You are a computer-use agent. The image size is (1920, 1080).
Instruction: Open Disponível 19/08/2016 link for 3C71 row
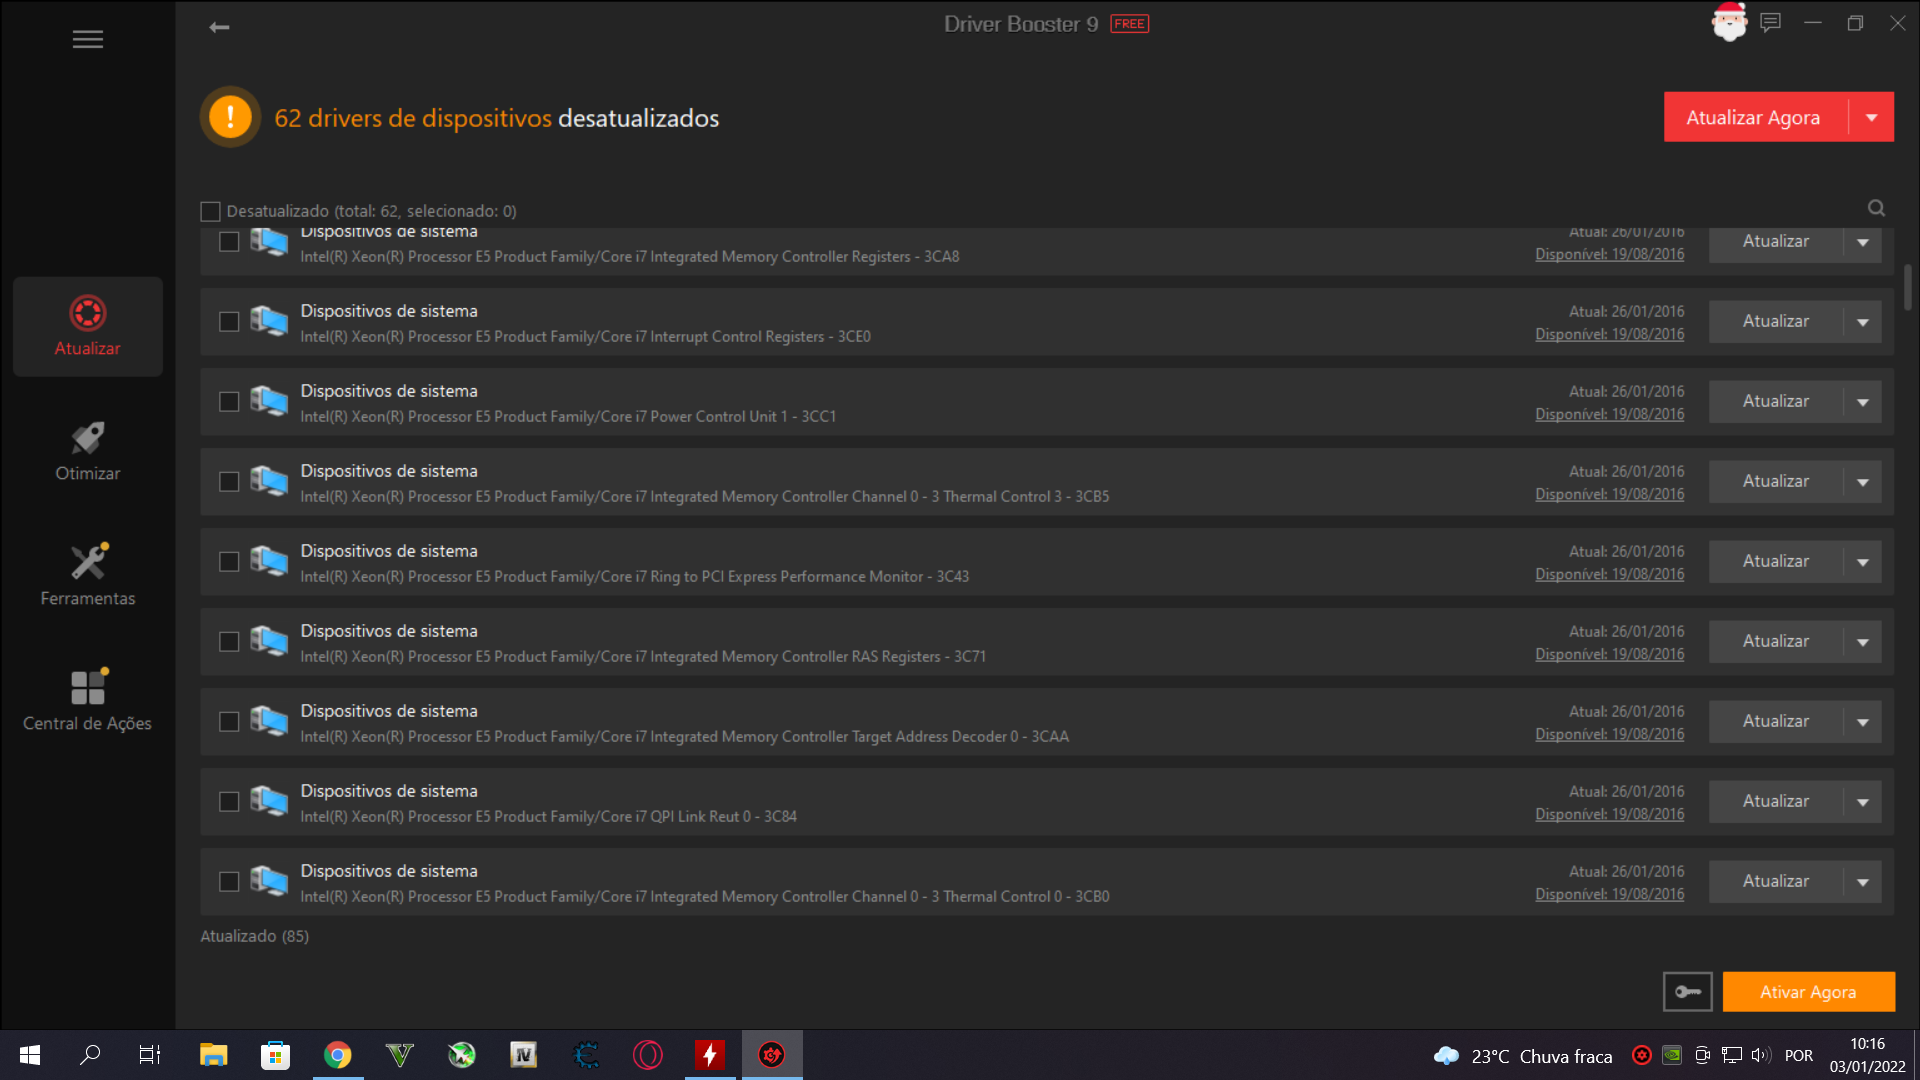coord(1610,654)
